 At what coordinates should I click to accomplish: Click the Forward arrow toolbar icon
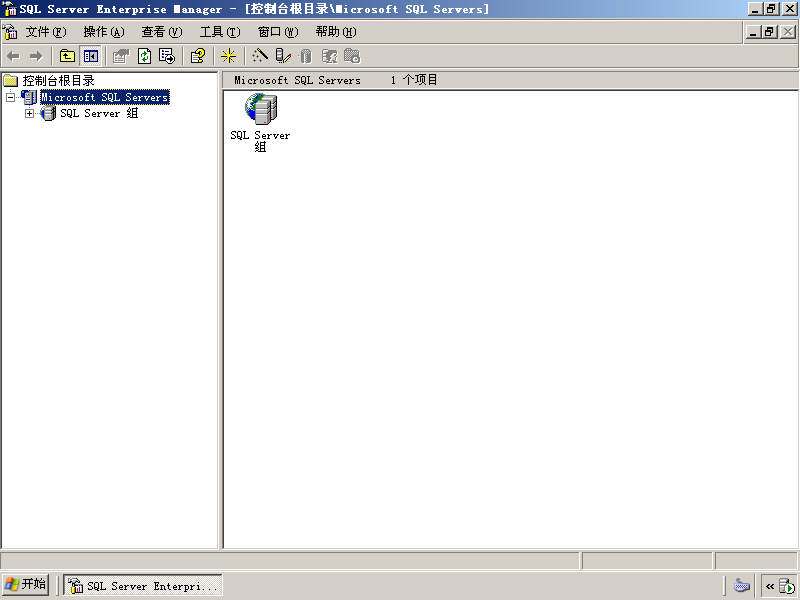click(36, 57)
